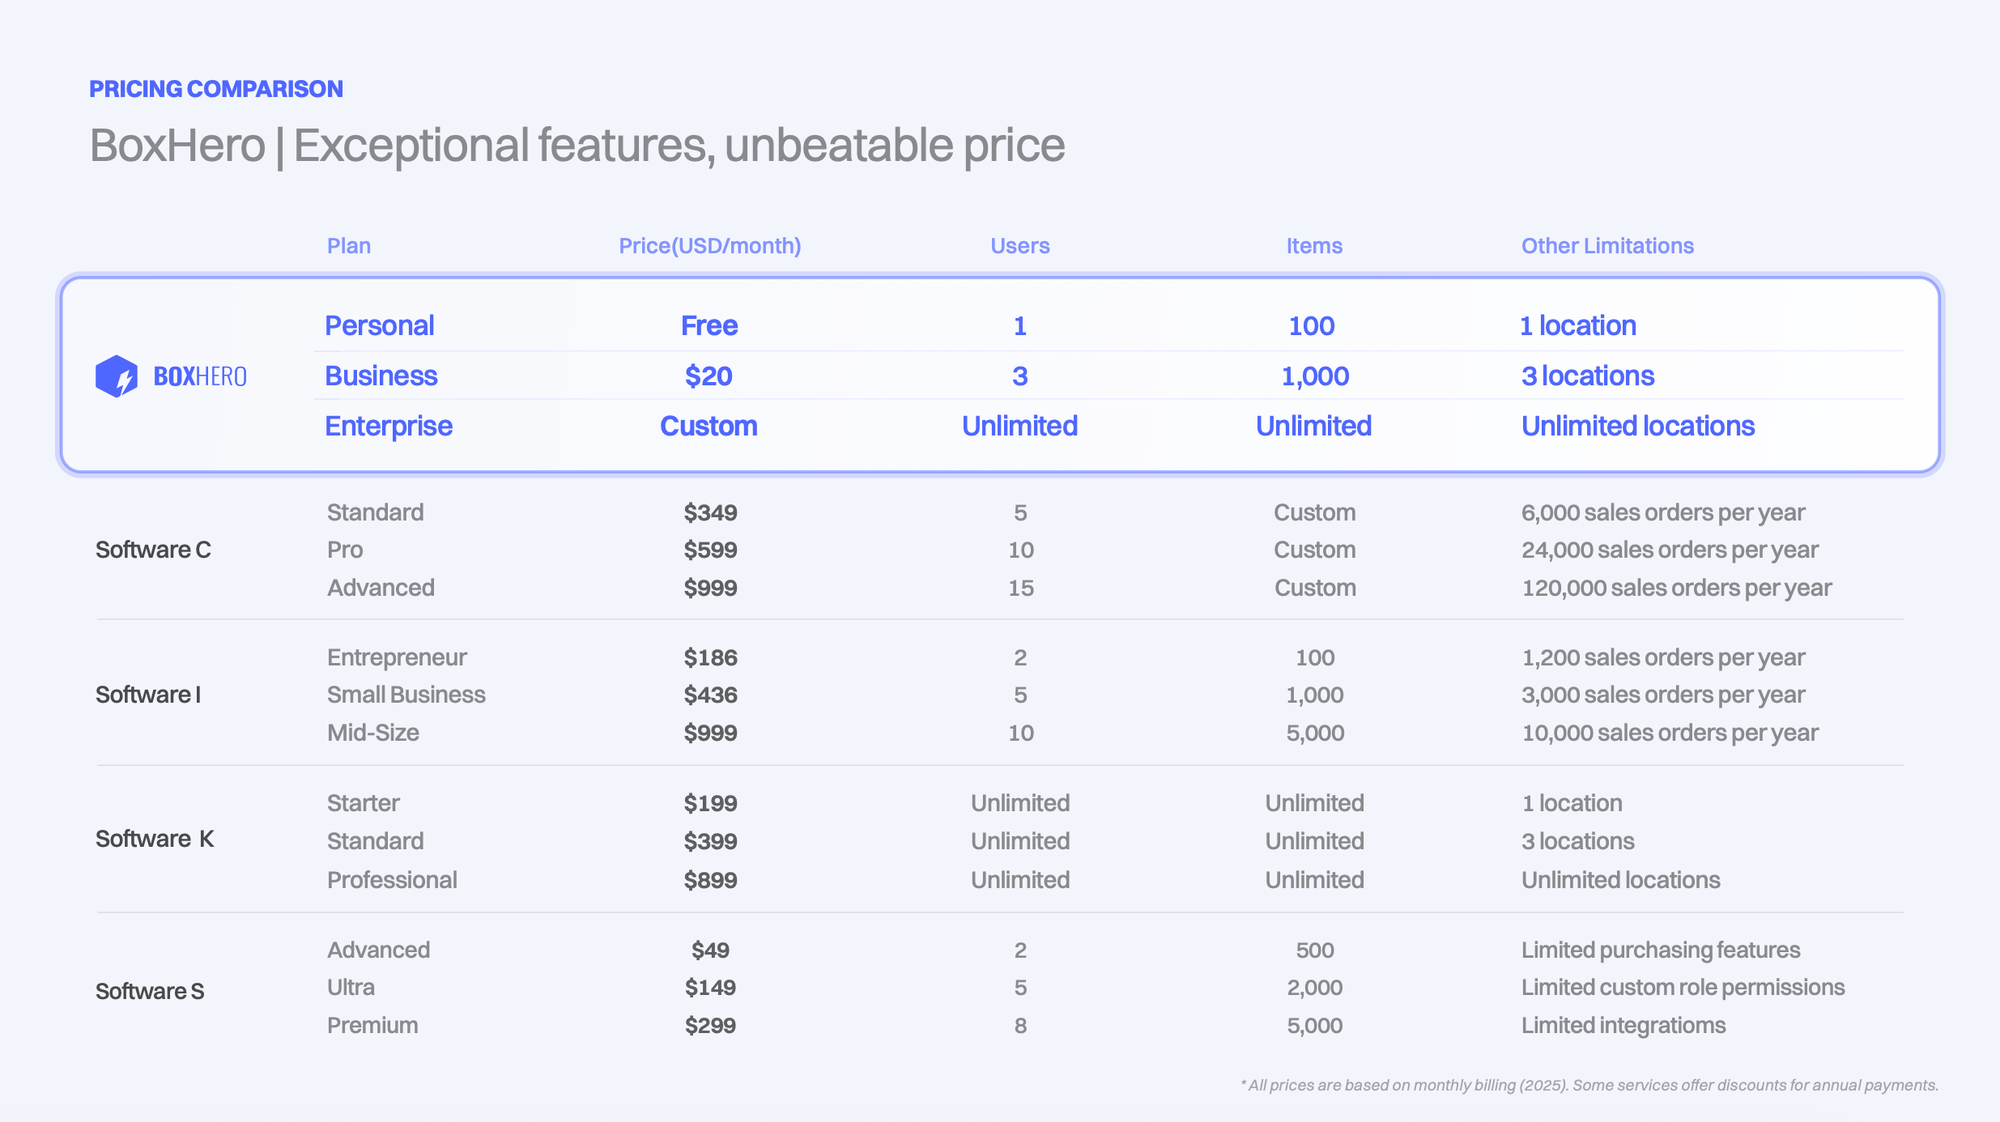The width and height of the screenshot is (2000, 1122).
Task: Select the Price(USD/month) column header
Action: (709, 246)
